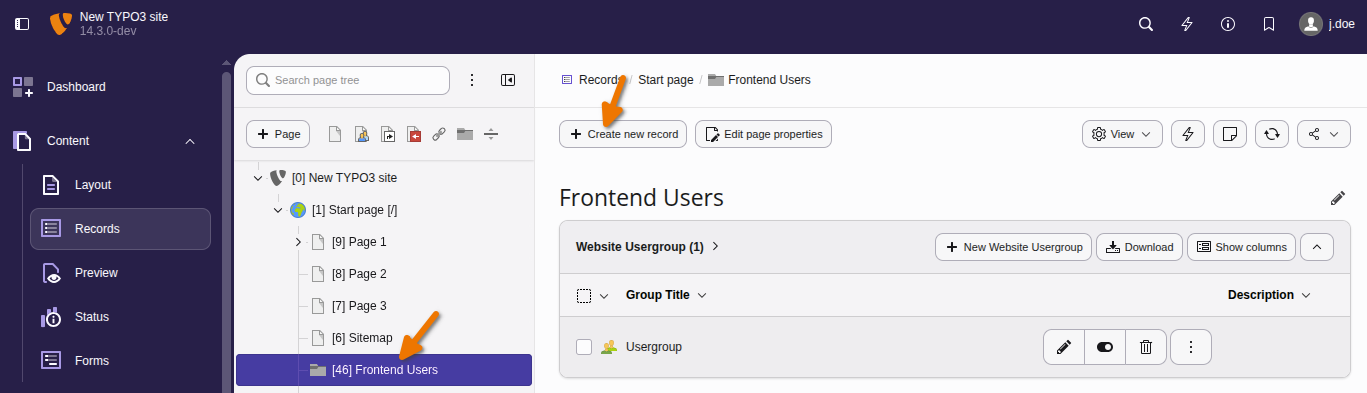Viewport: 1367px width, 393px height.
Task: Click the Search page tree field
Action: pyautogui.click(x=348, y=80)
